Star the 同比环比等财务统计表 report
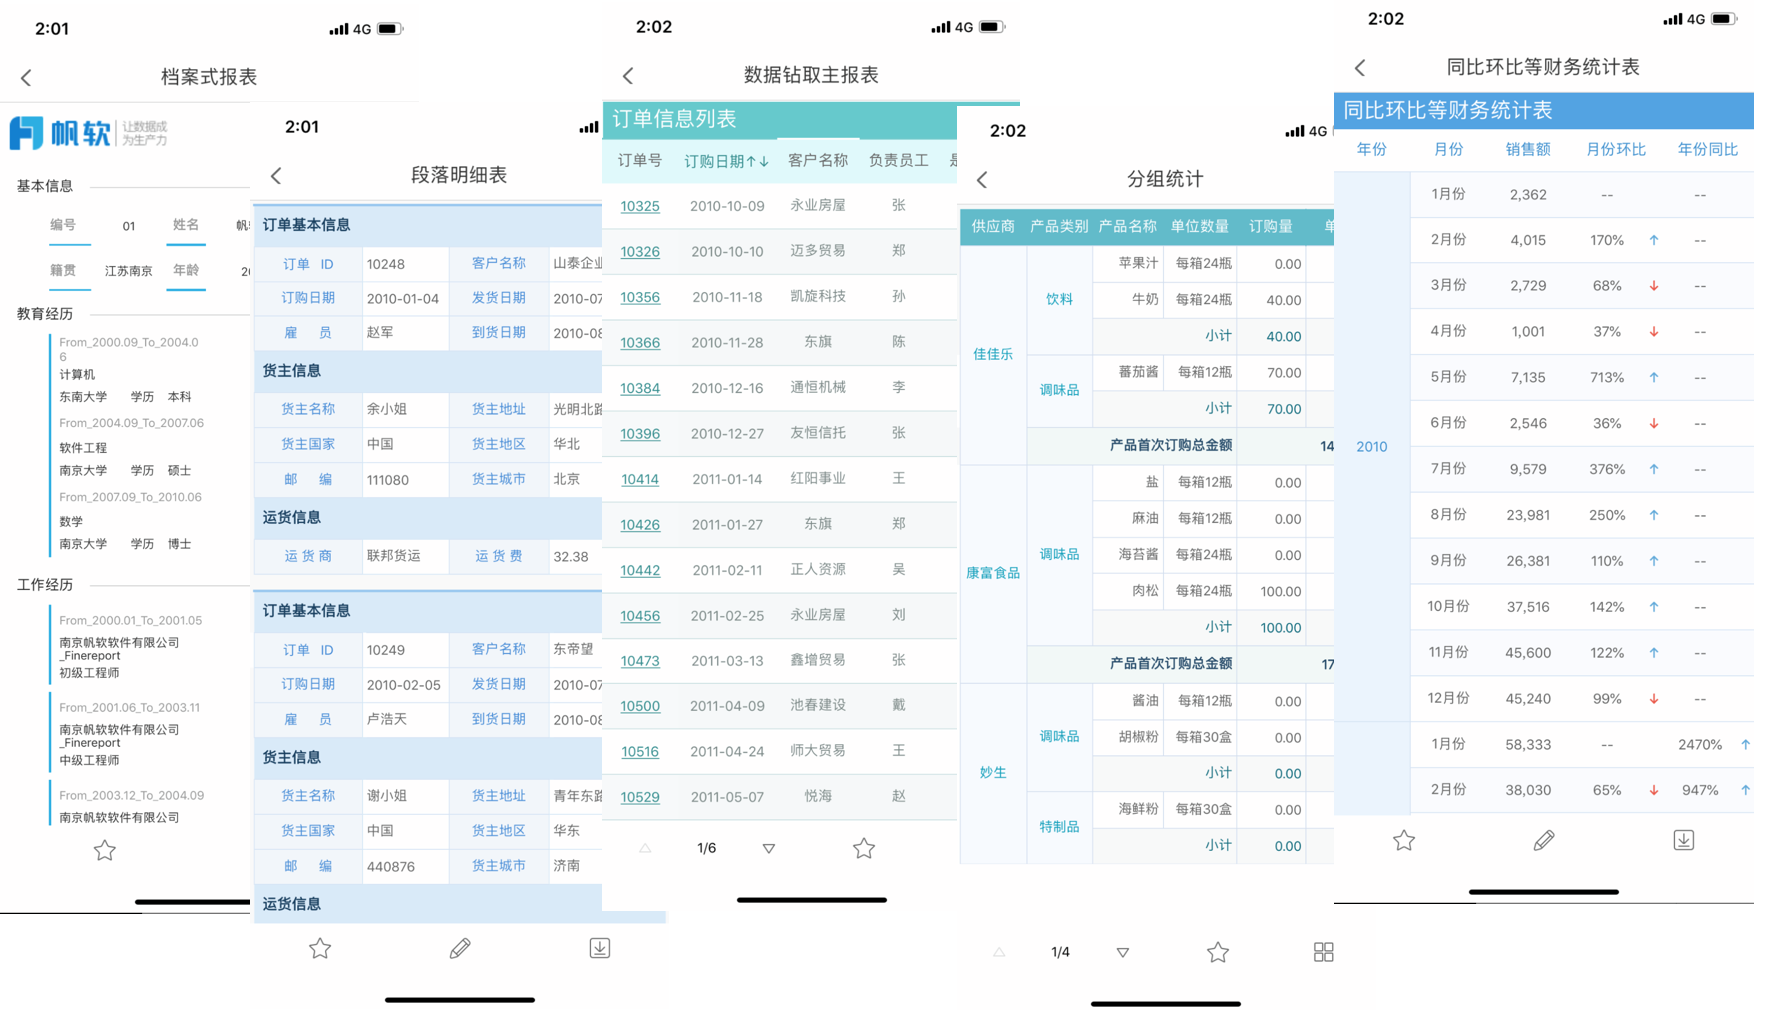Viewport: 1766px width, 1010px height. coord(1404,840)
